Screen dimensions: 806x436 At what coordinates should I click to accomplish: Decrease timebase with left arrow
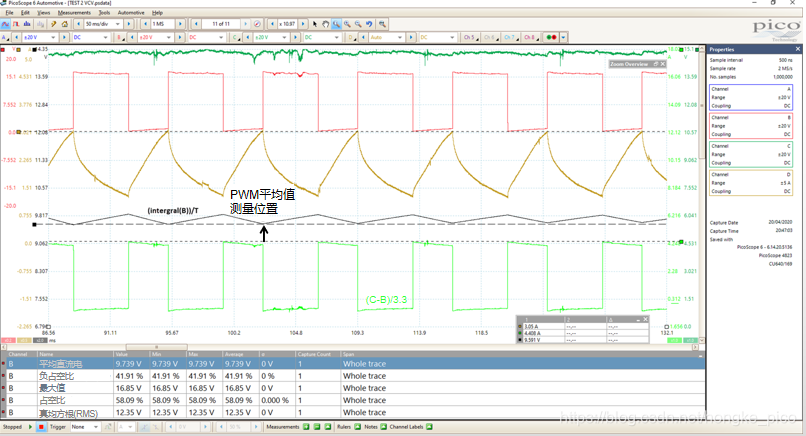(78, 24)
